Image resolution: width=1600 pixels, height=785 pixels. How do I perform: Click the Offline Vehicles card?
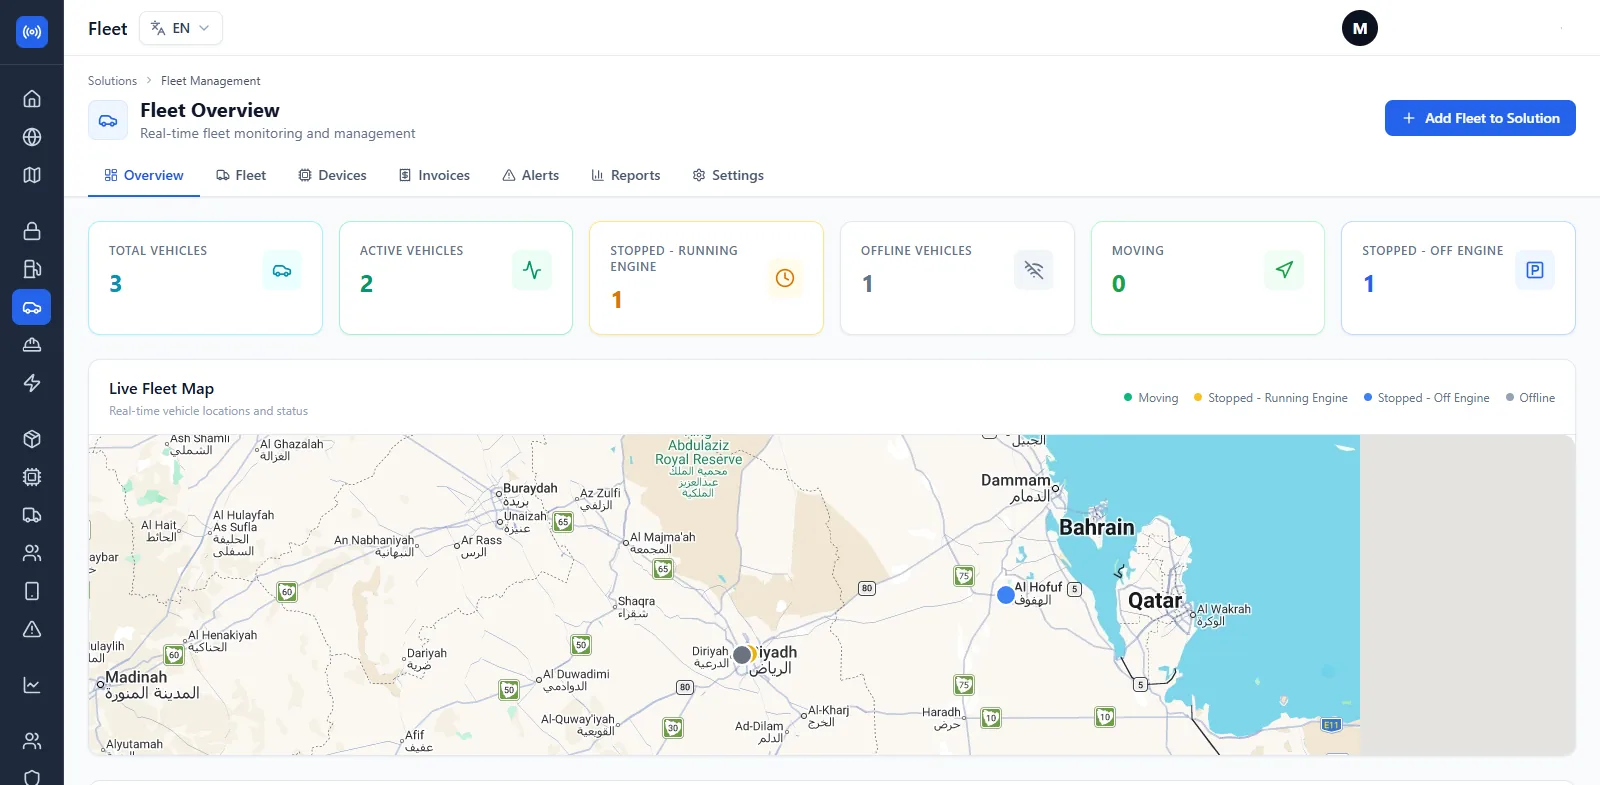(x=957, y=278)
